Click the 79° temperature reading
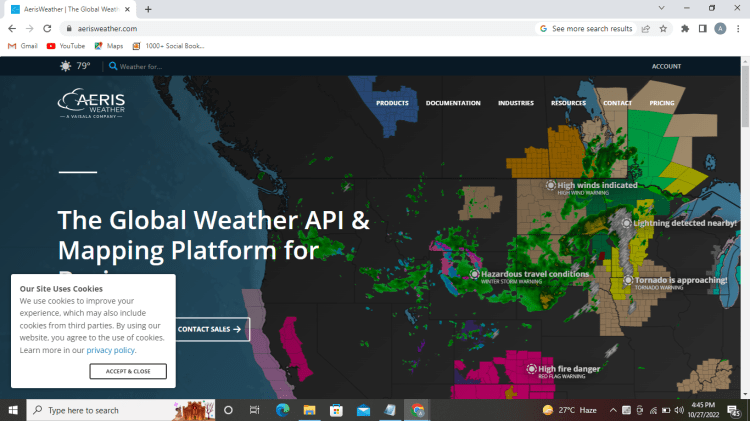The image size is (750, 421). [83, 66]
